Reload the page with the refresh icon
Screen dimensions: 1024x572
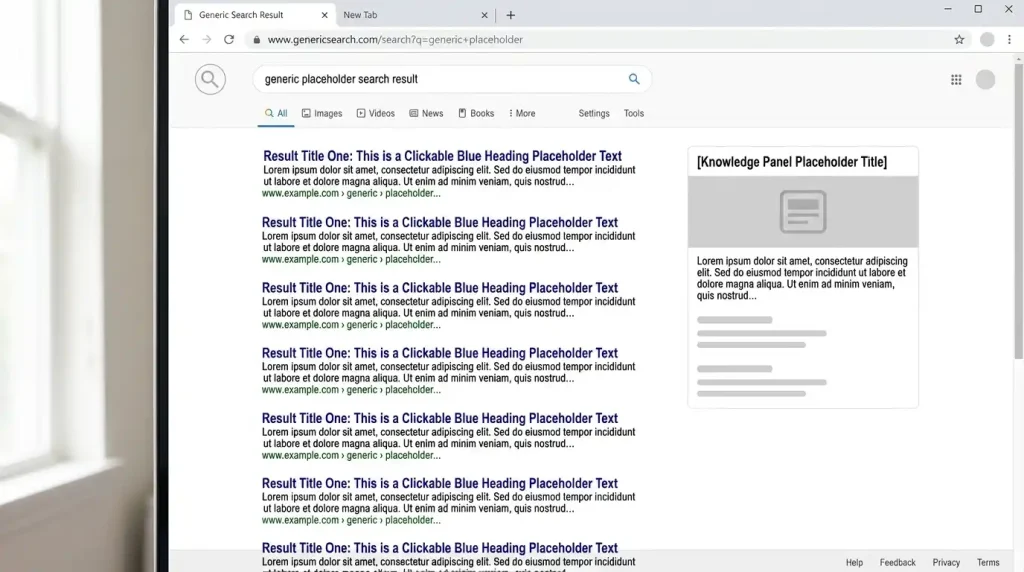point(229,39)
